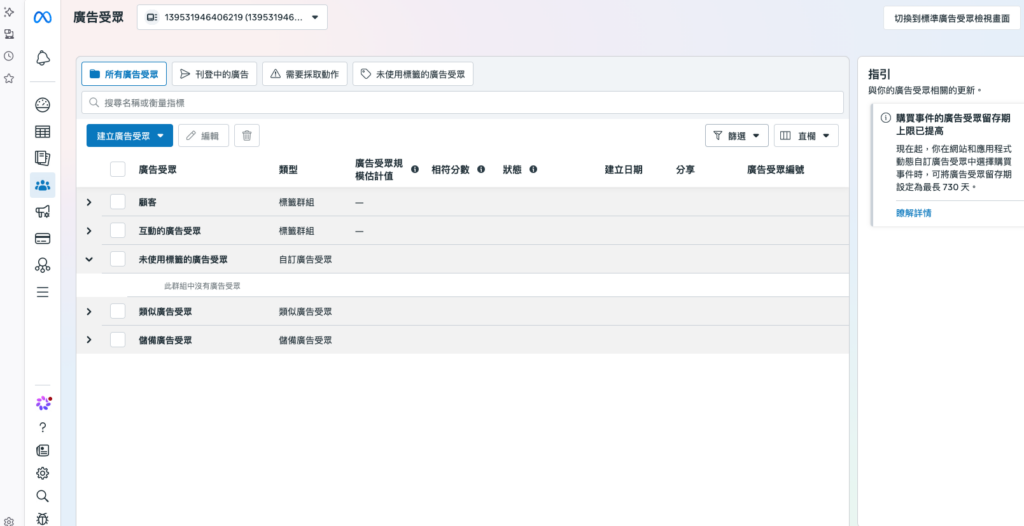
Task: Click info icon beside 狀態
Action: [533, 169]
